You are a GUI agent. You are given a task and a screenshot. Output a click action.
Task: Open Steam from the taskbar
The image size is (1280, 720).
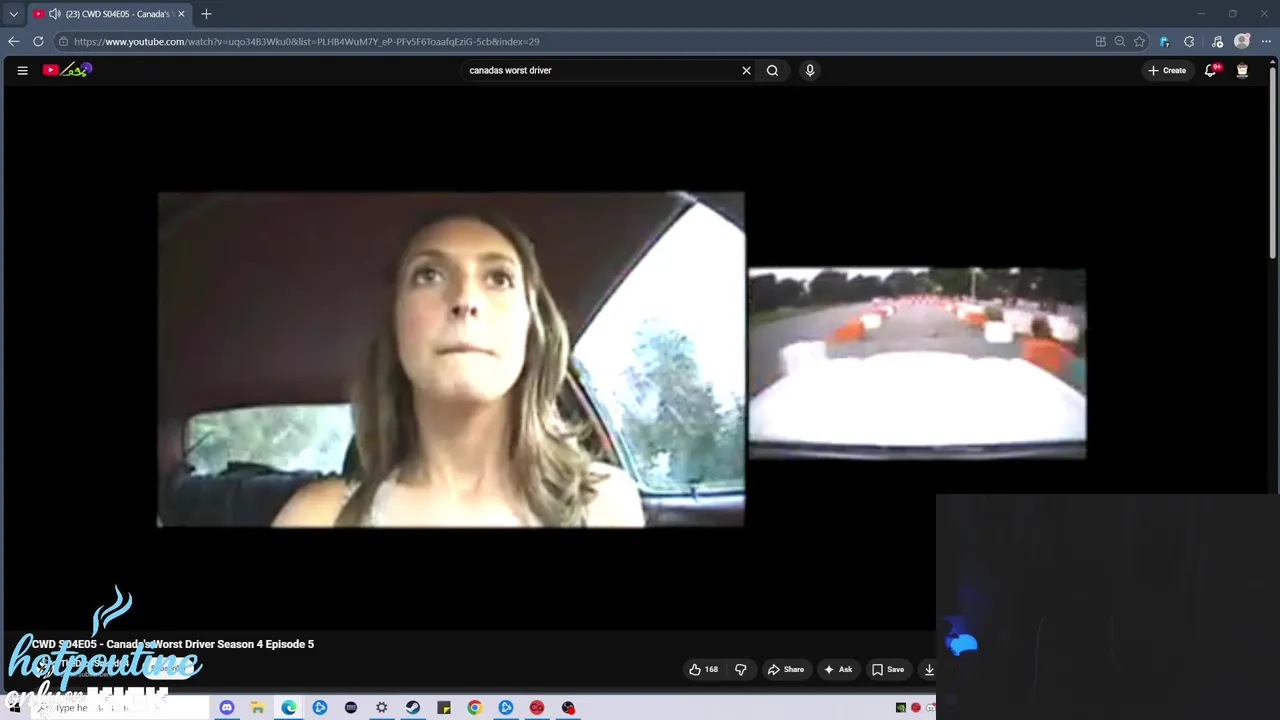(x=413, y=708)
